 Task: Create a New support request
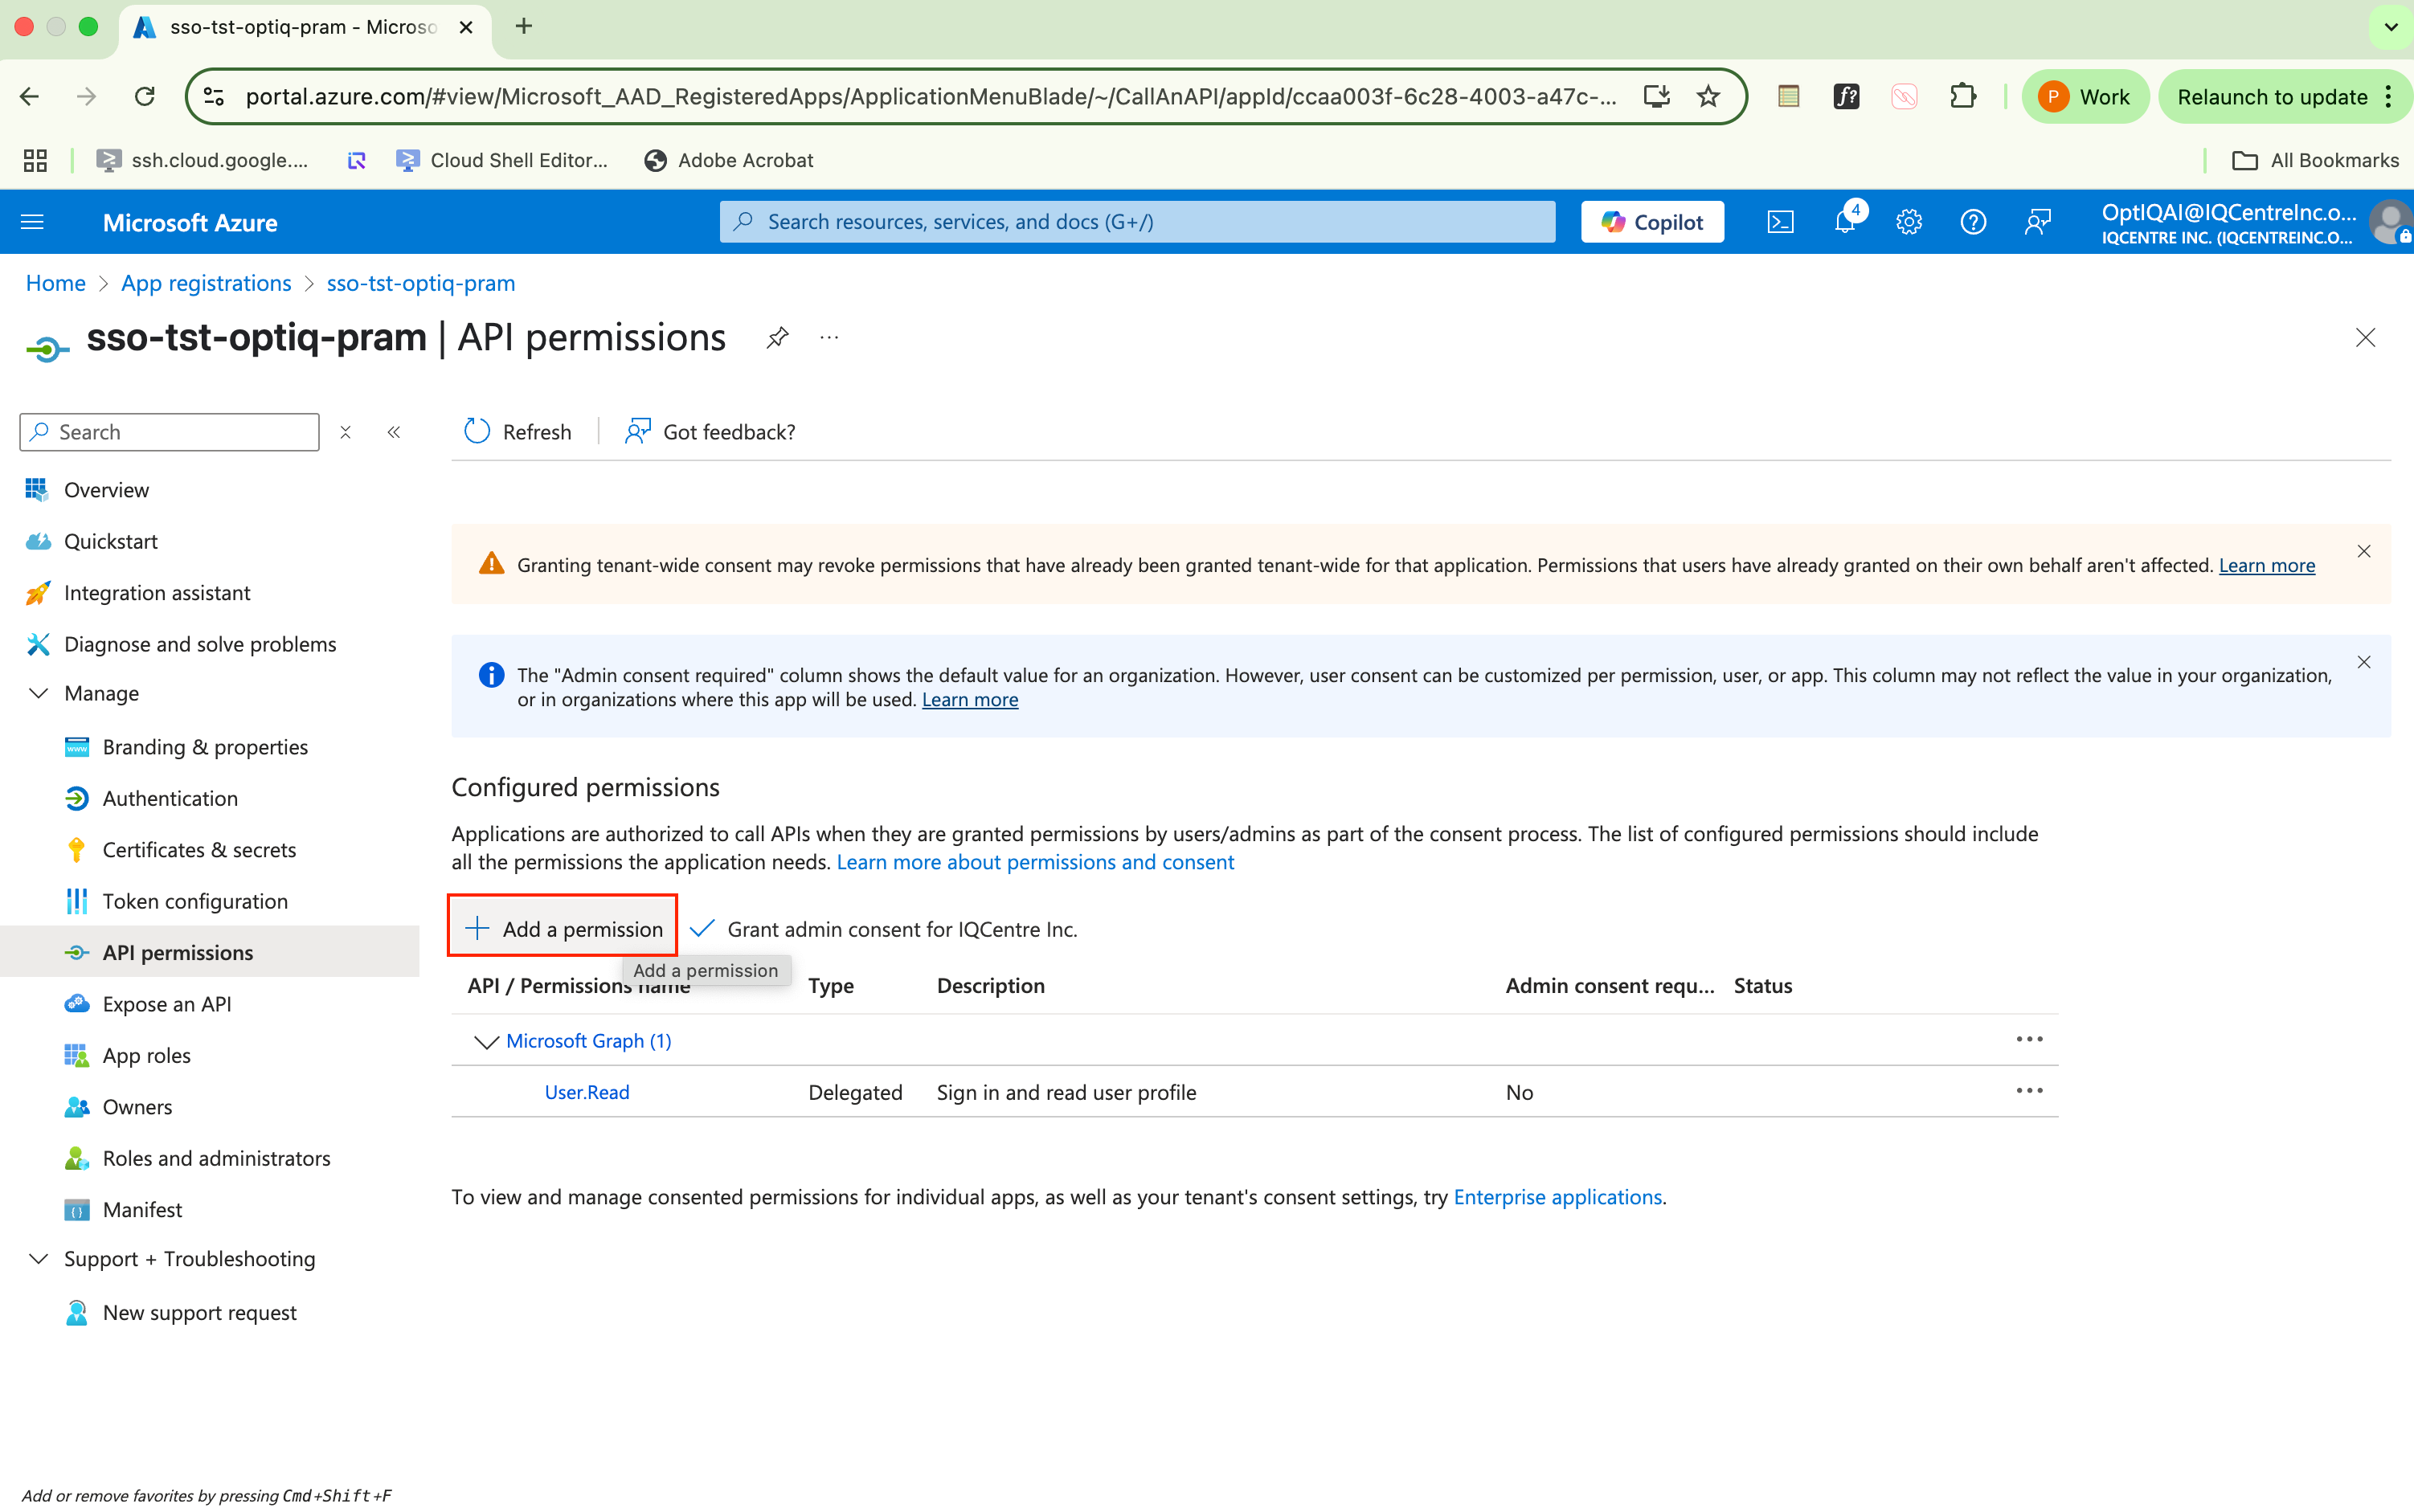click(x=199, y=1312)
